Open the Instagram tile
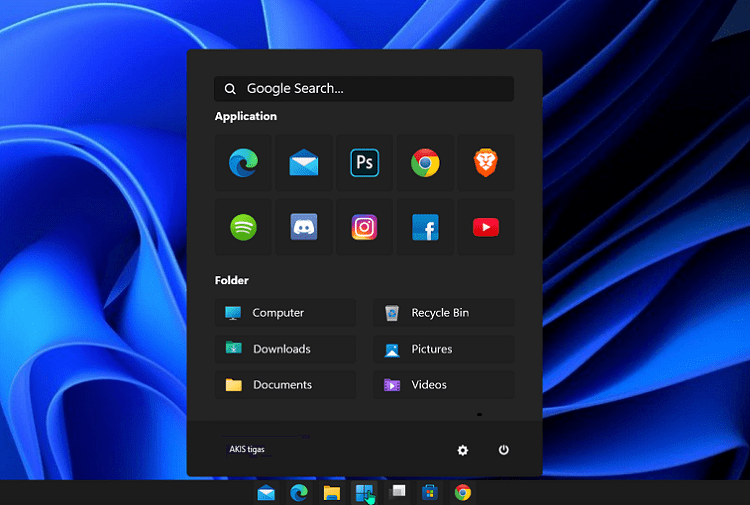 364,227
